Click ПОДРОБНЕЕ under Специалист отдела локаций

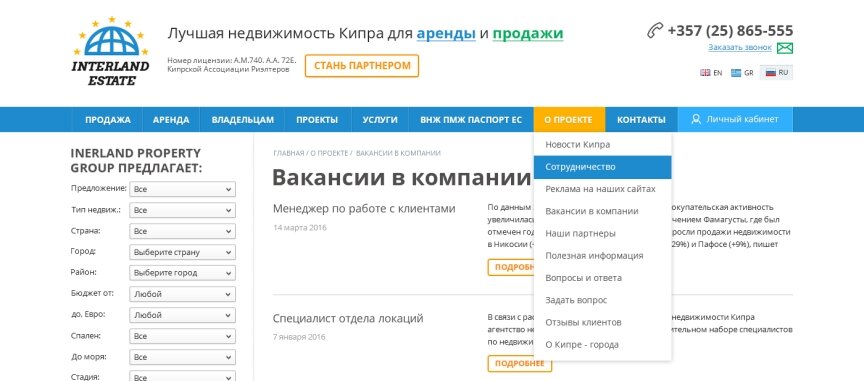pyautogui.click(x=520, y=363)
